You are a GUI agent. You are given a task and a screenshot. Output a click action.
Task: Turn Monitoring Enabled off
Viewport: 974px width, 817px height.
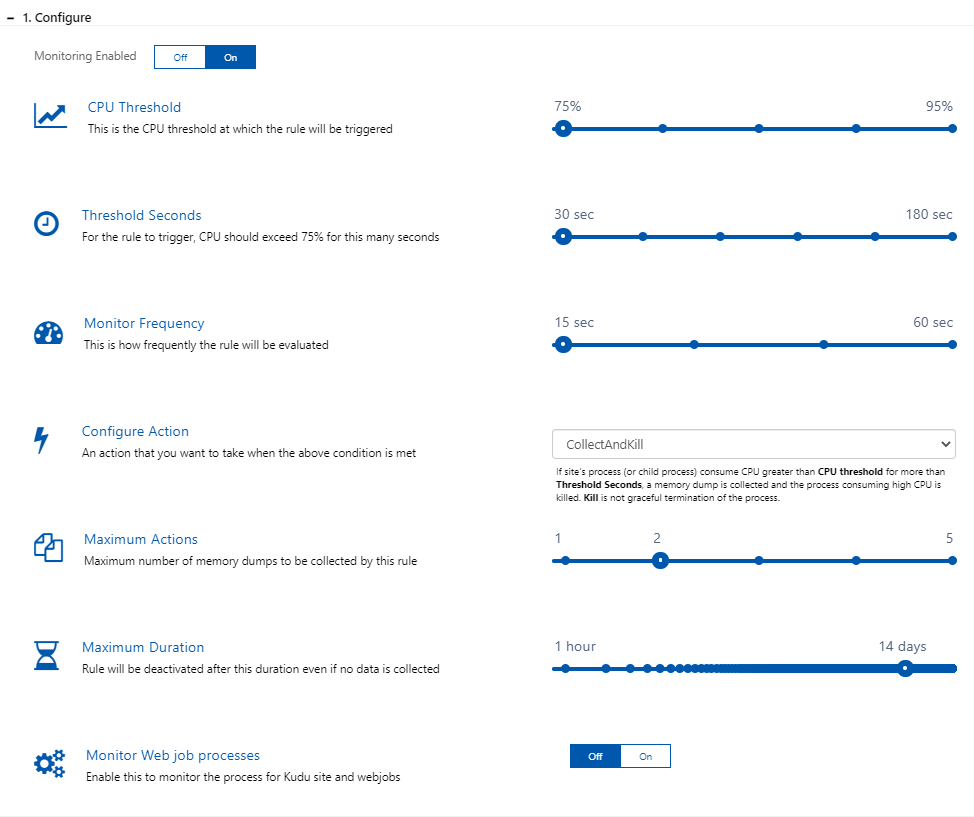click(180, 57)
